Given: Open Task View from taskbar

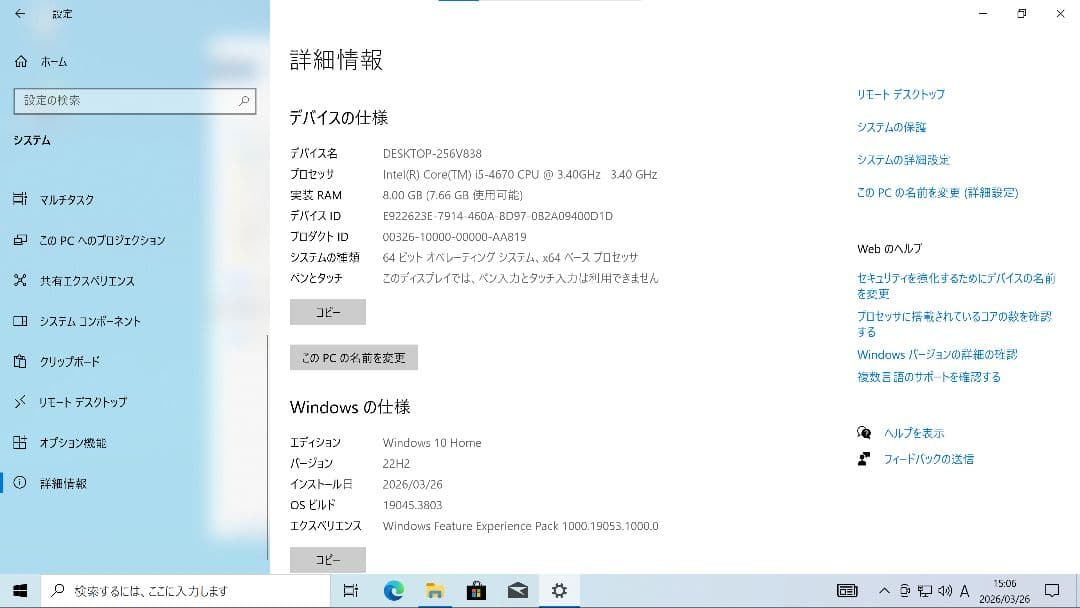Looking at the screenshot, I should 351,591.
